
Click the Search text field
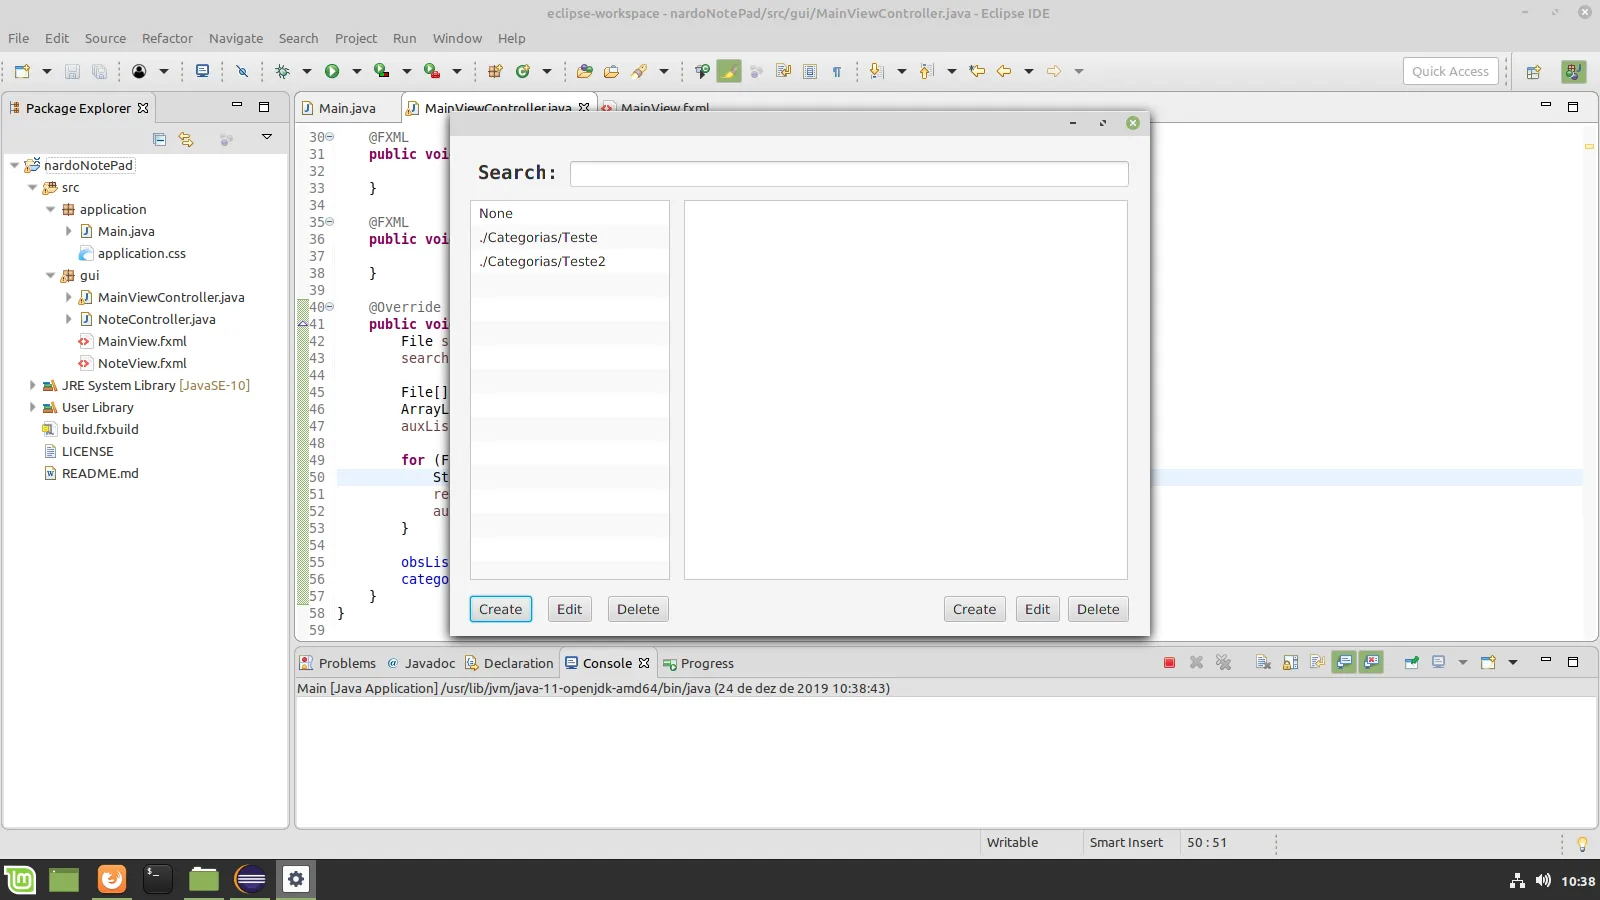[848, 174]
